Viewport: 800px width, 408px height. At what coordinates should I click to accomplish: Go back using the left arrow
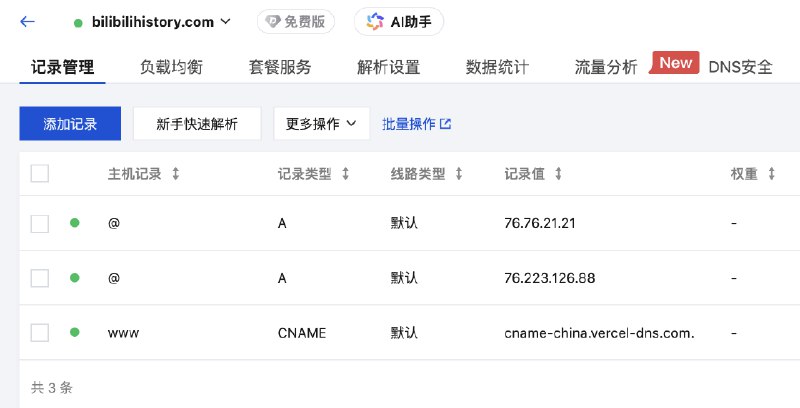(x=27, y=21)
